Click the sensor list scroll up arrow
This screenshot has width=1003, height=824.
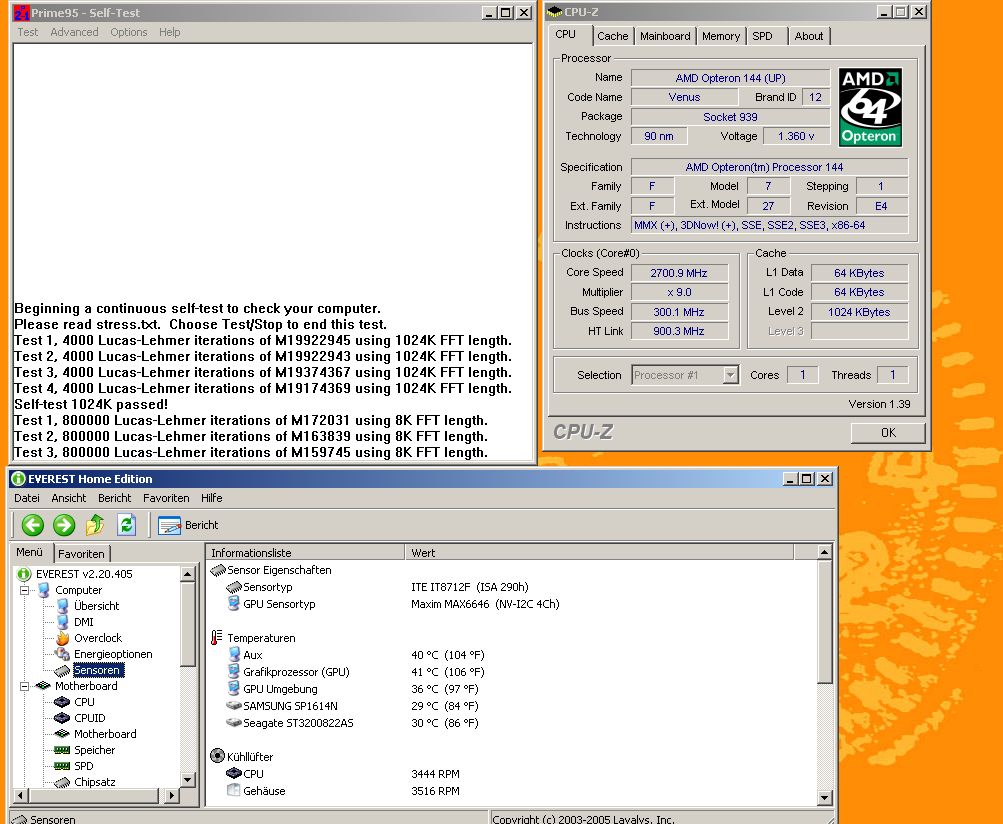click(824, 551)
